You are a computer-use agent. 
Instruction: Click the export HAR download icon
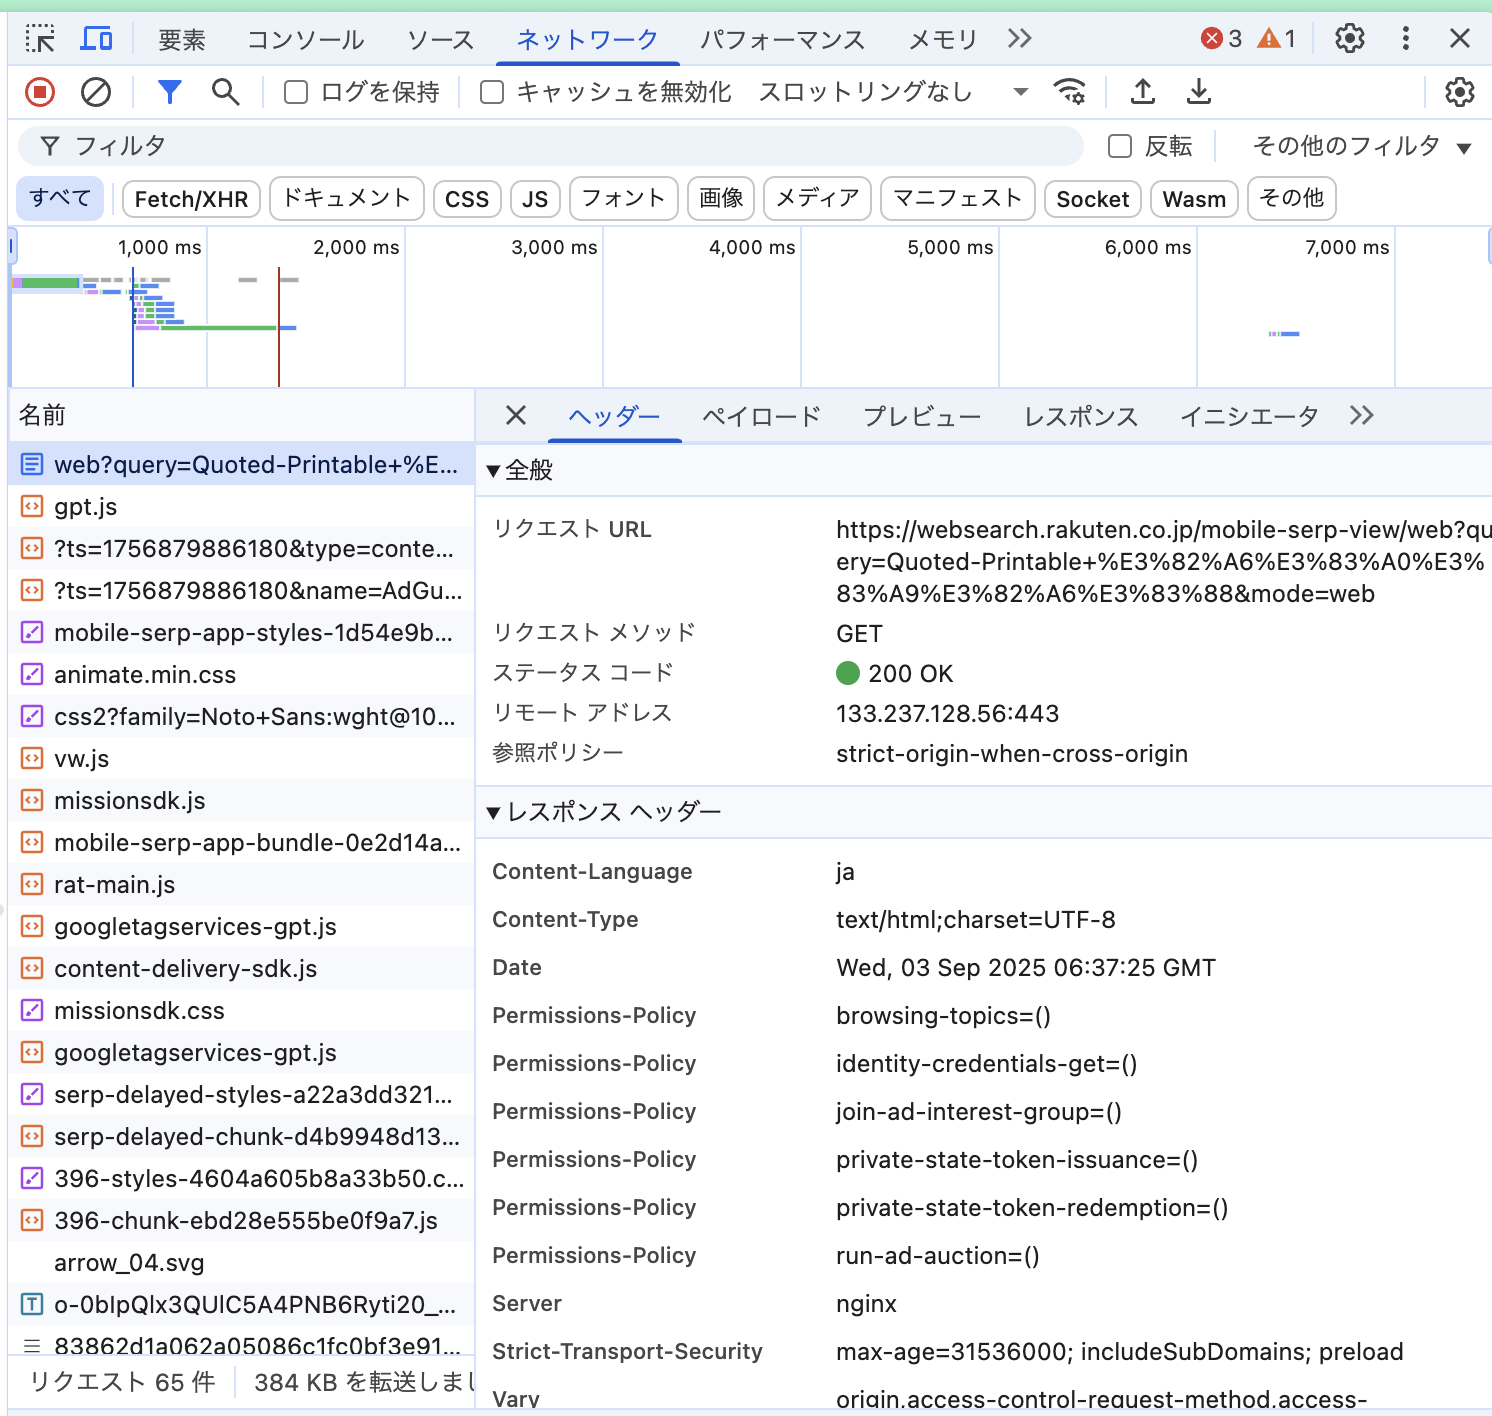pos(1199,92)
